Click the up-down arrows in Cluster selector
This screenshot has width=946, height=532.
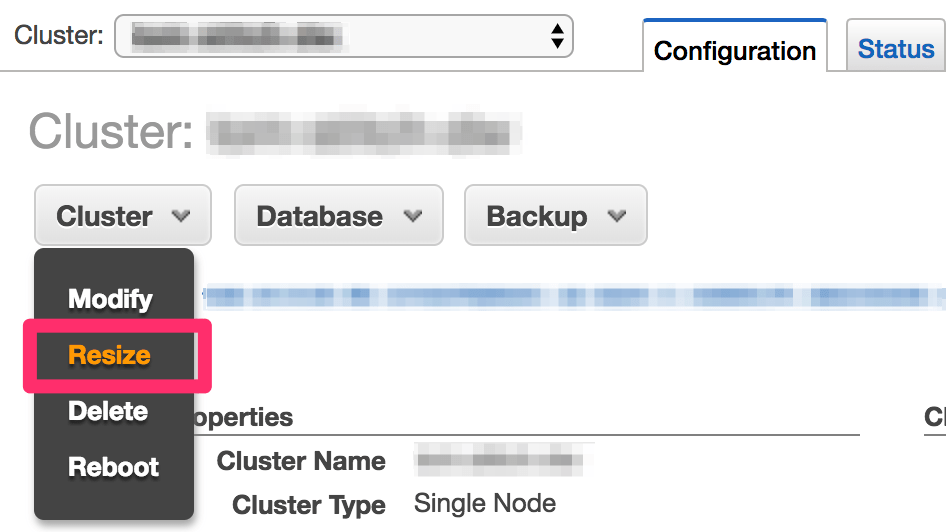pos(557,36)
